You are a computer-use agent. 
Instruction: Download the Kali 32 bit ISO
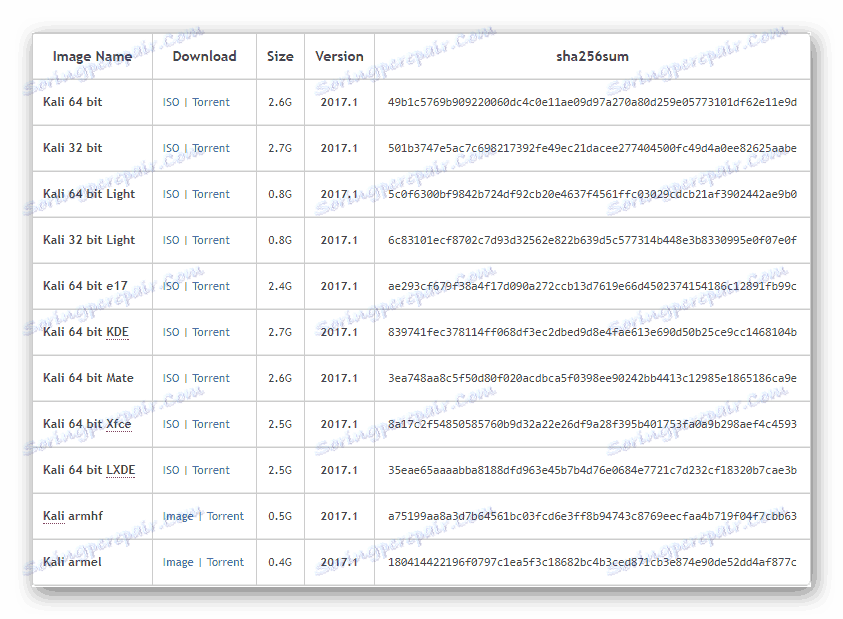tap(171, 148)
